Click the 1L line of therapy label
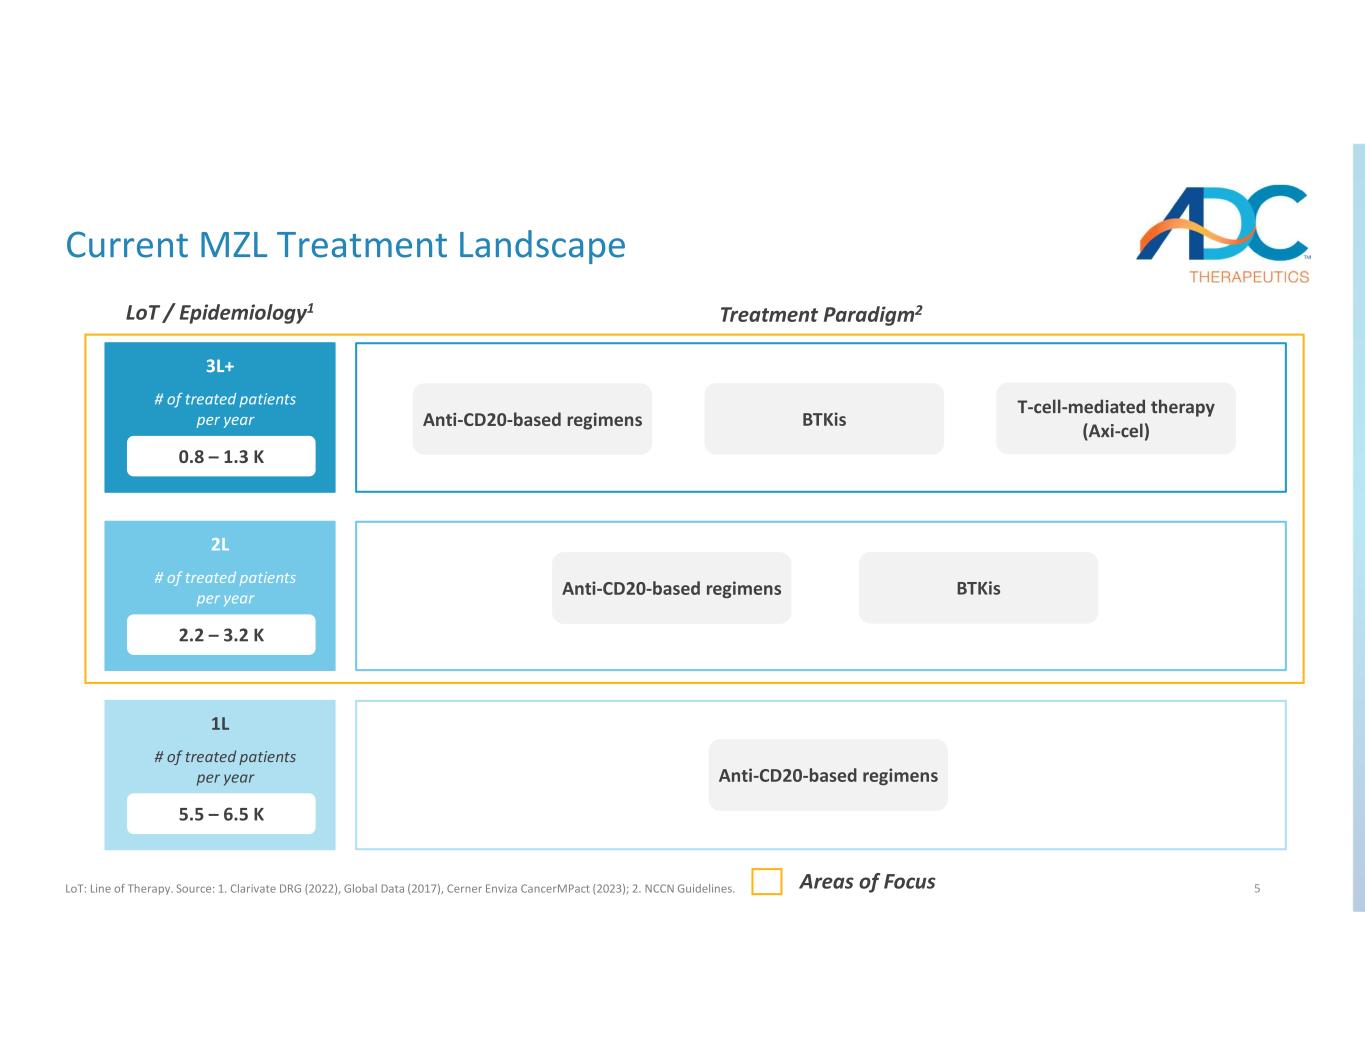The height and width of the screenshot is (1055, 1365). pos(220,724)
